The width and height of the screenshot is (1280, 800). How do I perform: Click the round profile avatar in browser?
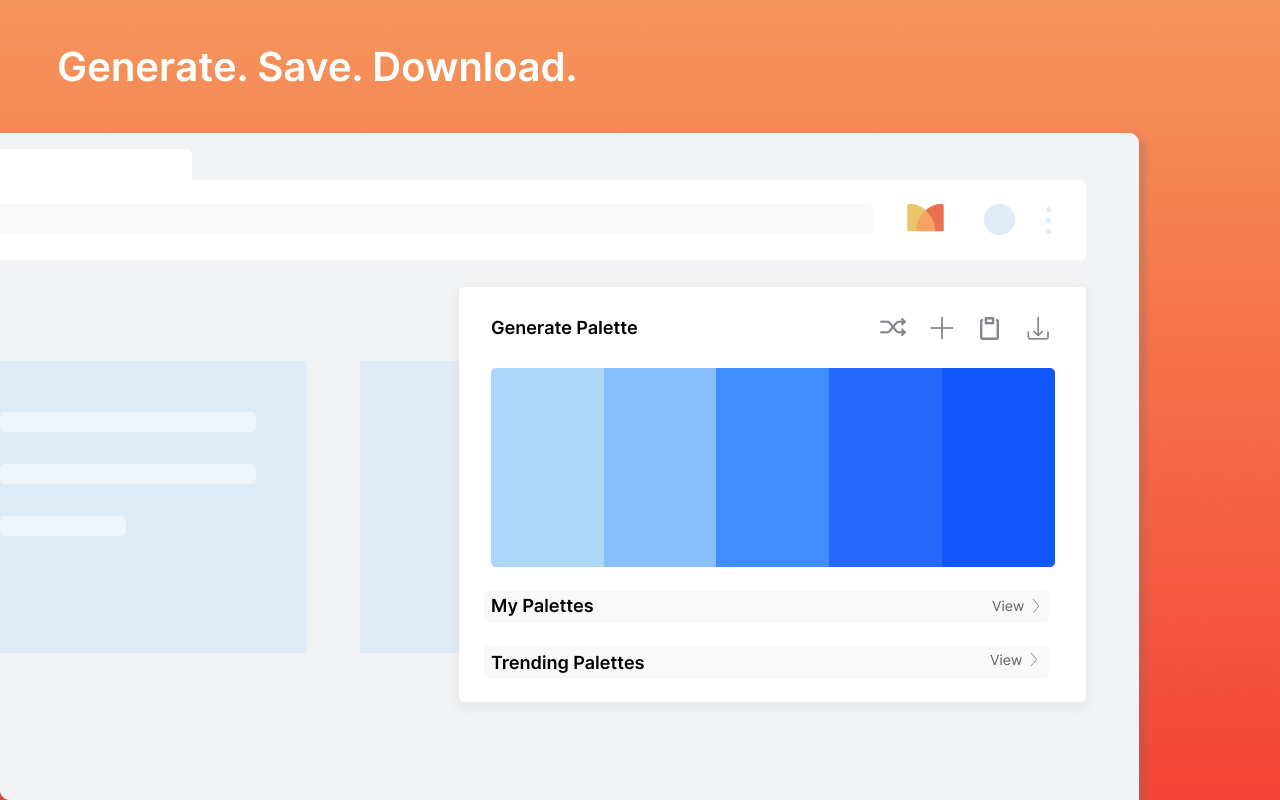coord(999,220)
